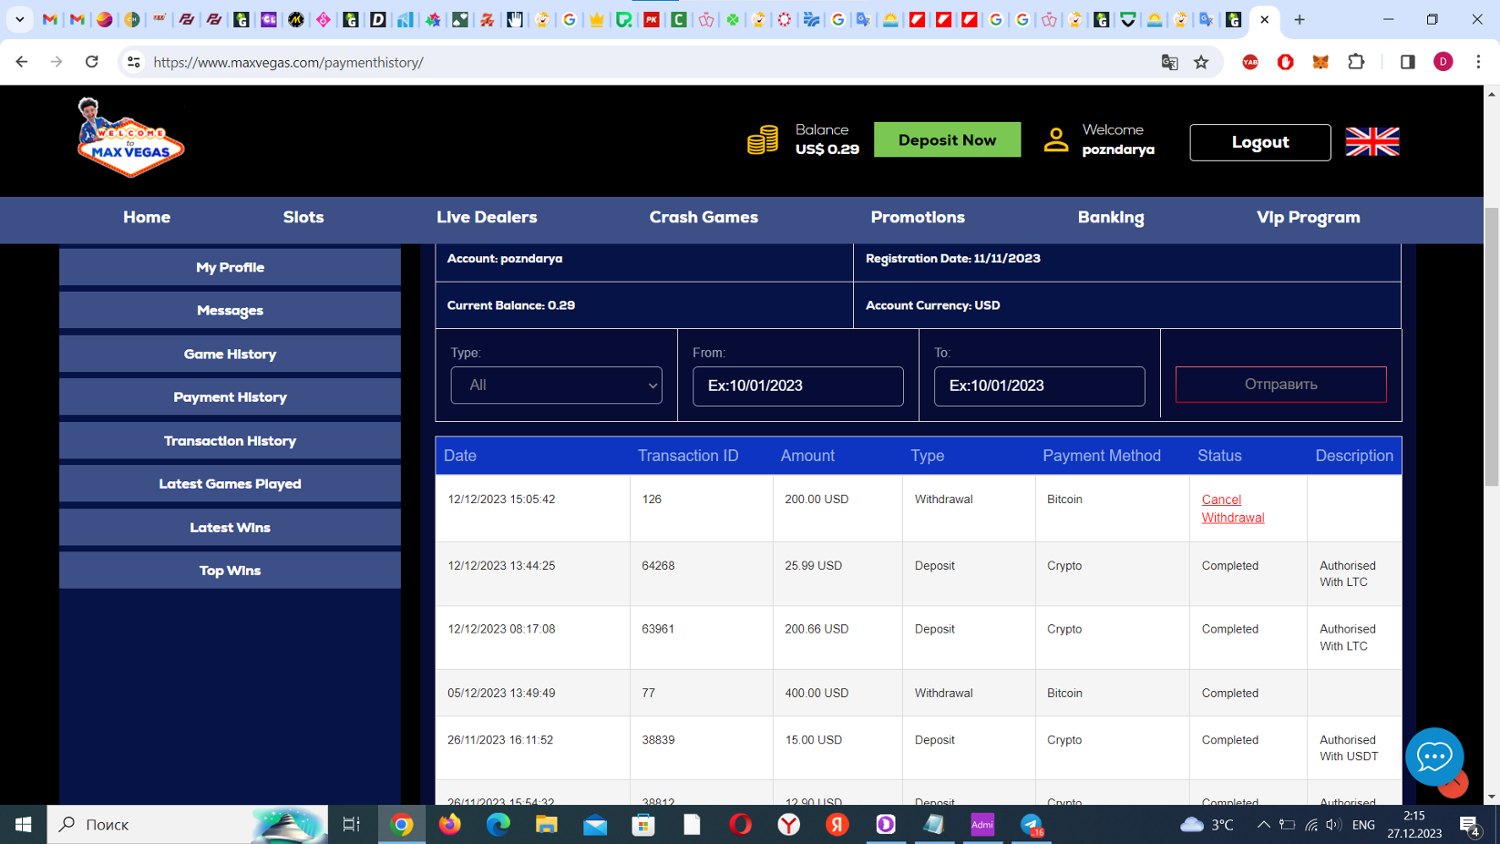The height and width of the screenshot is (844, 1500).
Task: Toggle the browser side panel
Action: tap(1407, 62)
